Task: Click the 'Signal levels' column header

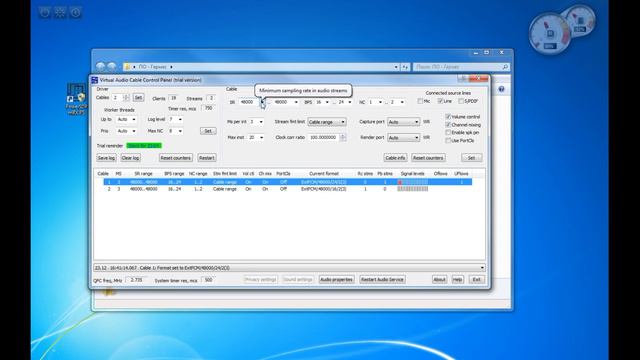Action: [413, 174]
